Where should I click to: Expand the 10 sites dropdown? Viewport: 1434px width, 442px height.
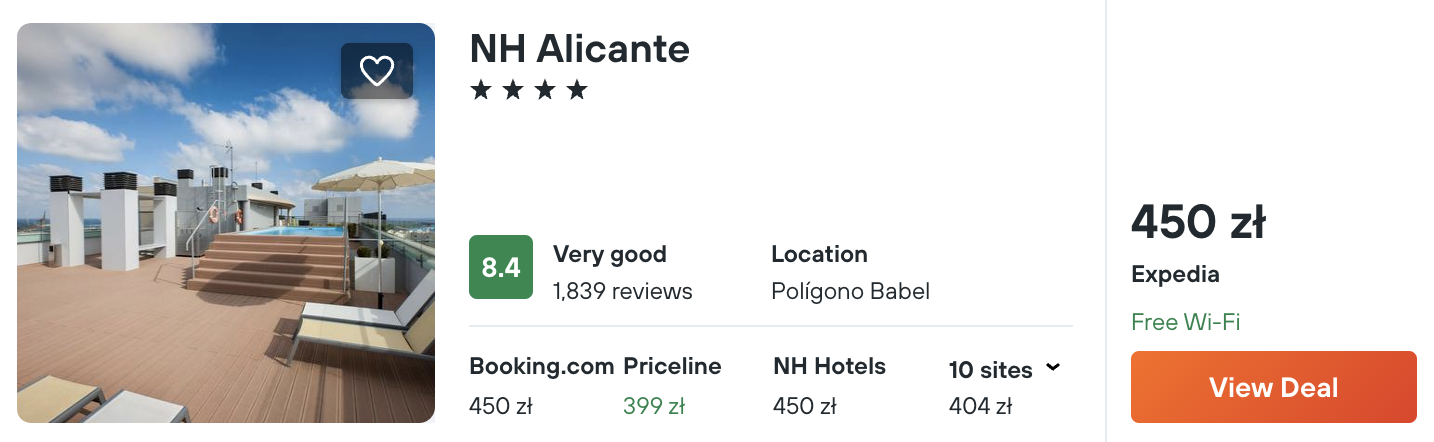point(1005,369)
